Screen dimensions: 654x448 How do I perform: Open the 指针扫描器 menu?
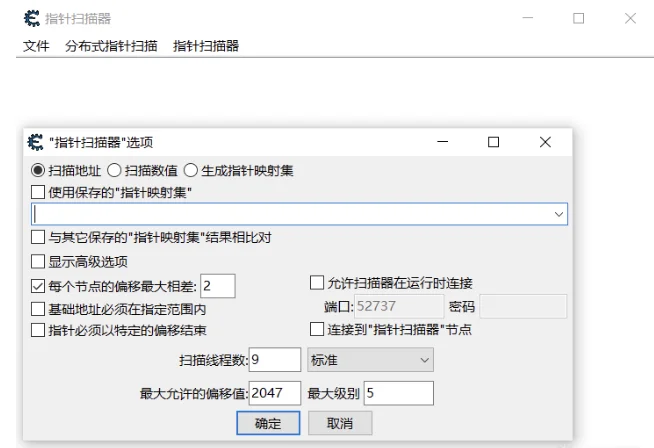coord(206,45)
